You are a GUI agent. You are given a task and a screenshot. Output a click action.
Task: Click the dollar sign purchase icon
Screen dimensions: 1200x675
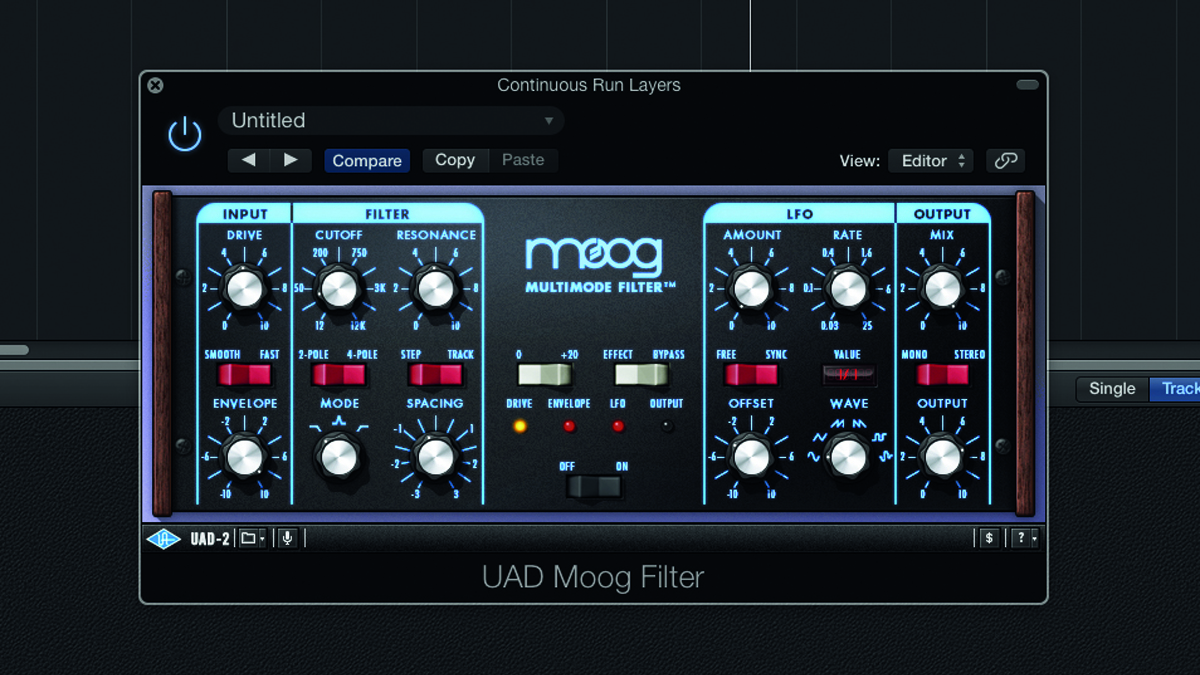click(989, 538)
